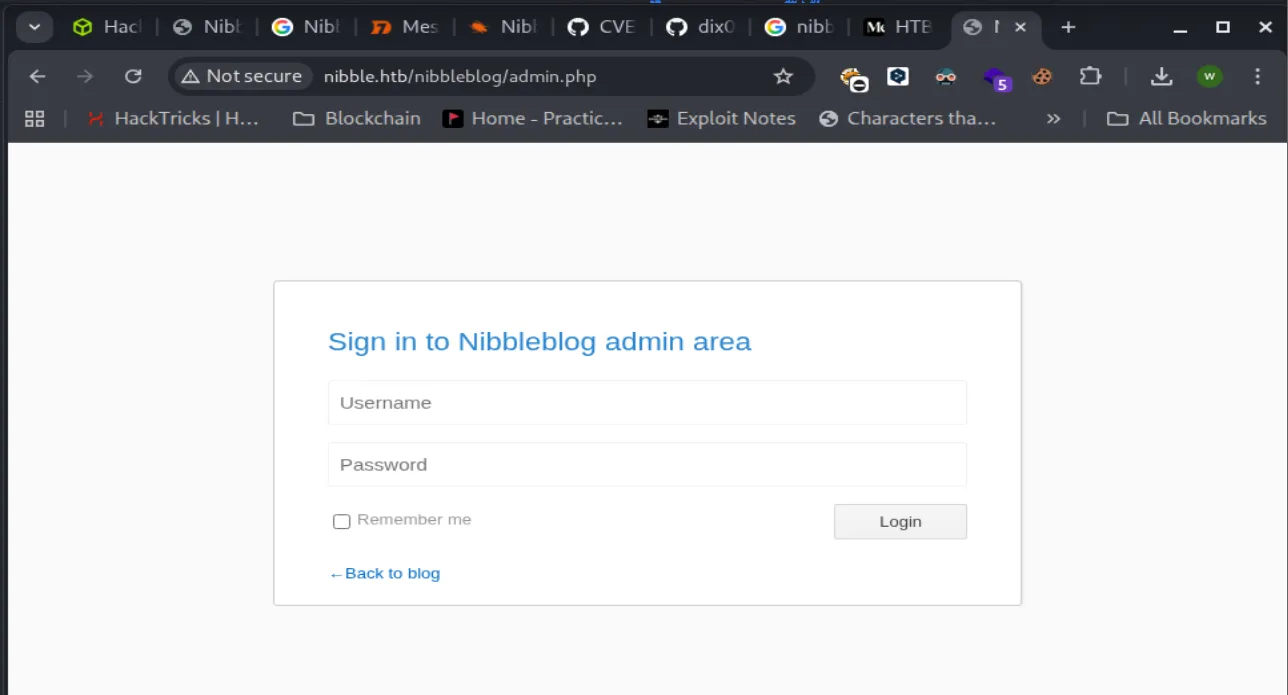Image resolution: width=1288 pixels, height=695 pixels.
Task: Open the Extensions puzzle icon
Action: click(1090, 77)
